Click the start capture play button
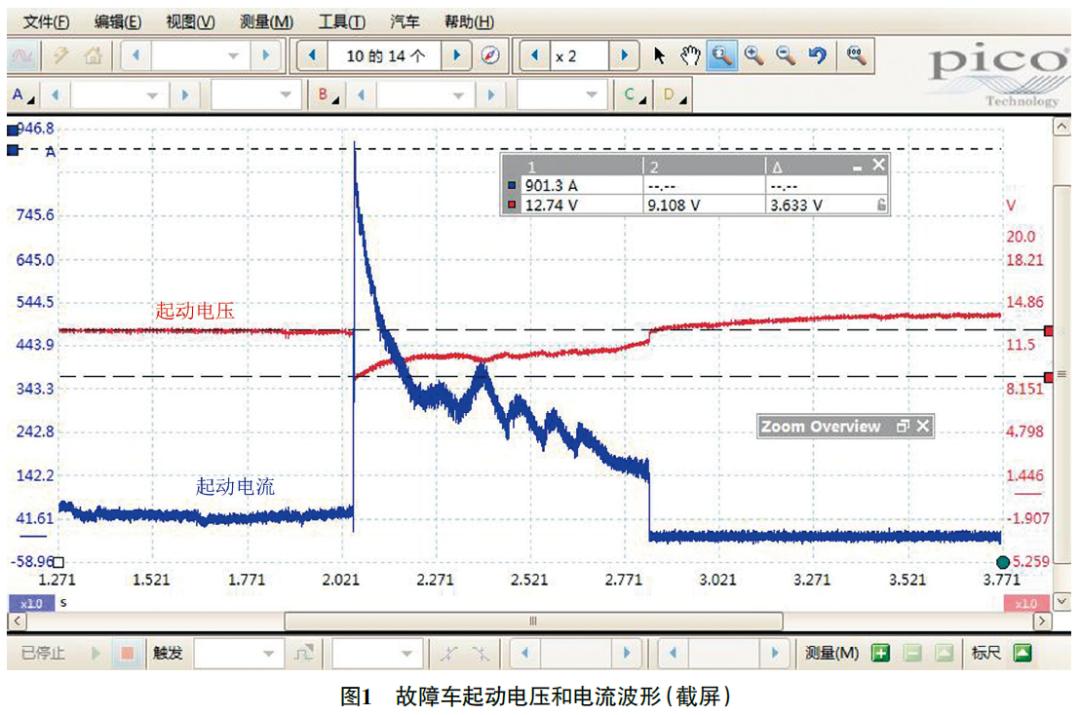The image size is (1080, 715). pyautogui.click(x=96, y=652)
